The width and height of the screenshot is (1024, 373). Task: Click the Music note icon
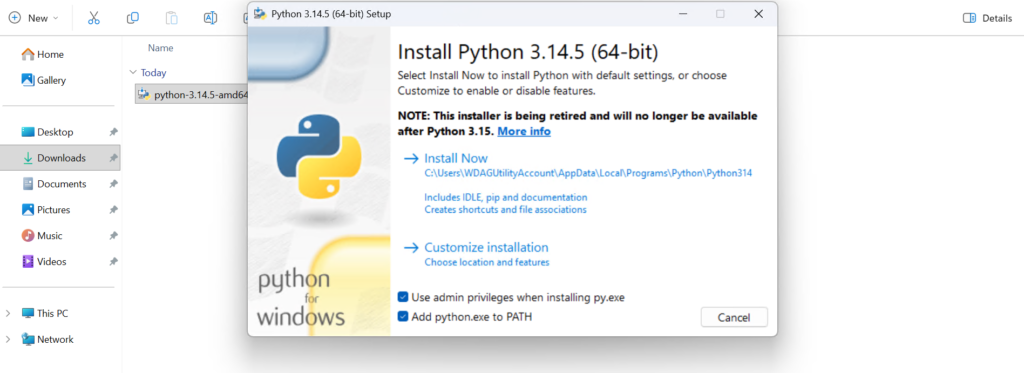[27, 236]
